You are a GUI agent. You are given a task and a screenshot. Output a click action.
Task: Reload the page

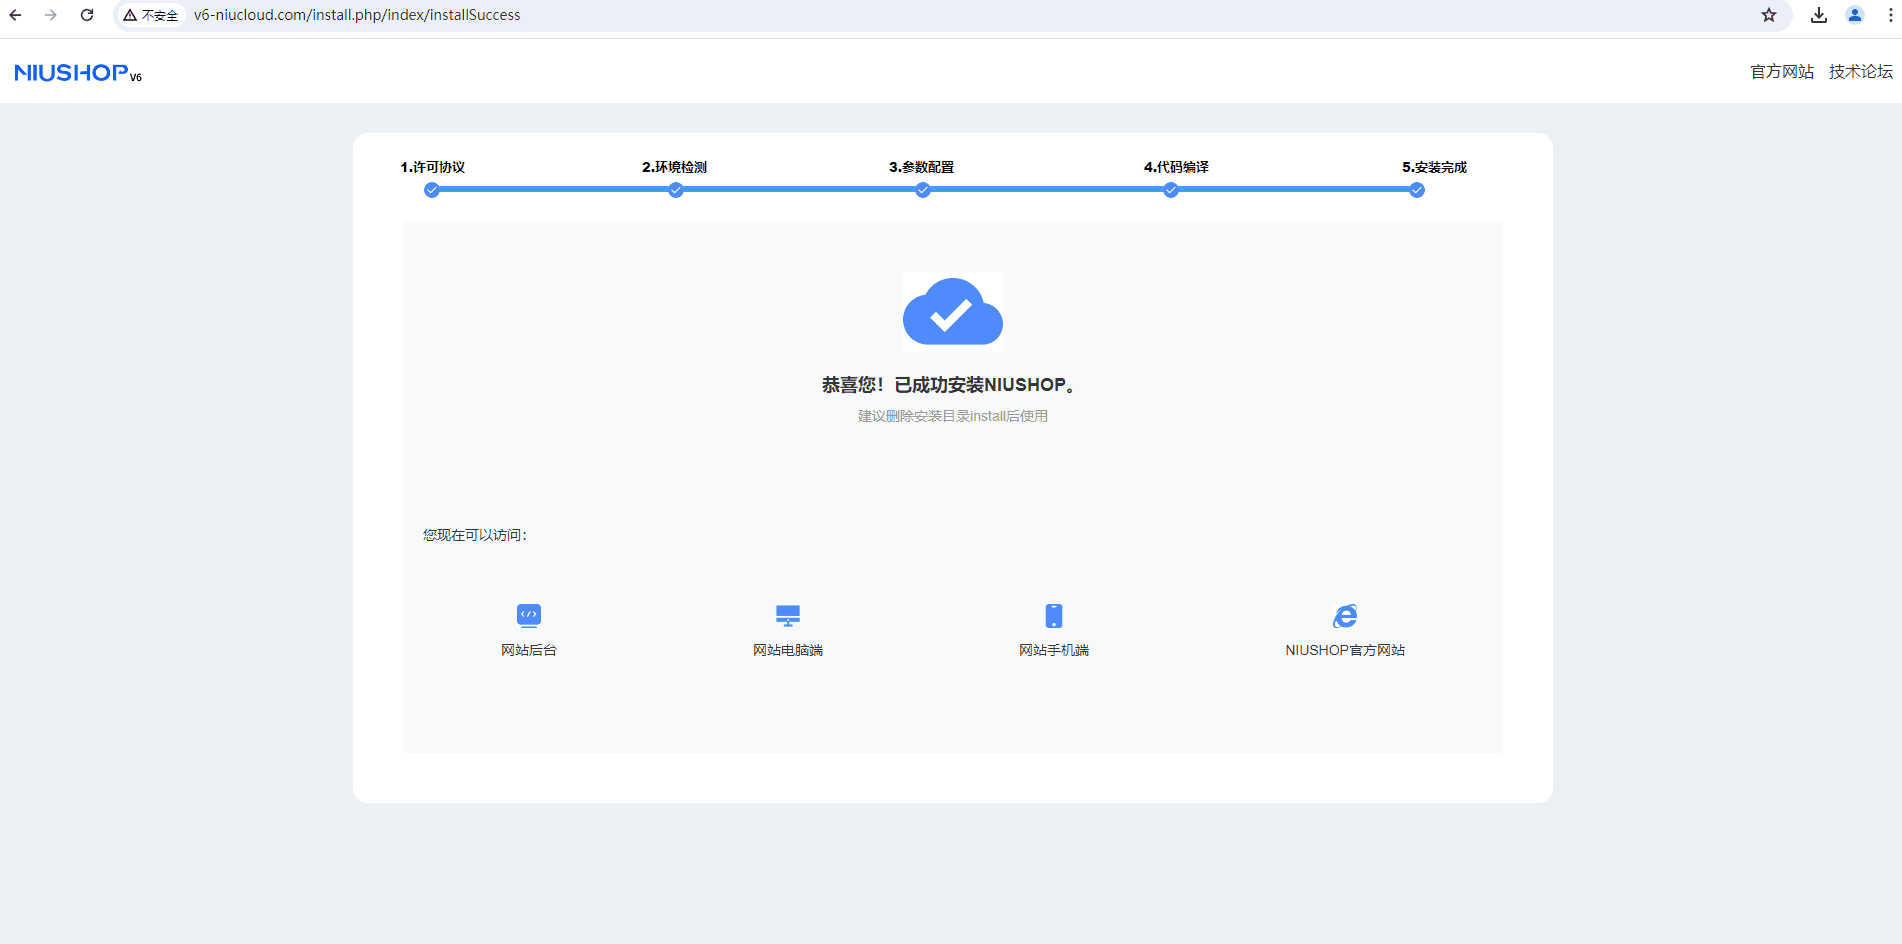pyautogui.click(x=87, y=15)
